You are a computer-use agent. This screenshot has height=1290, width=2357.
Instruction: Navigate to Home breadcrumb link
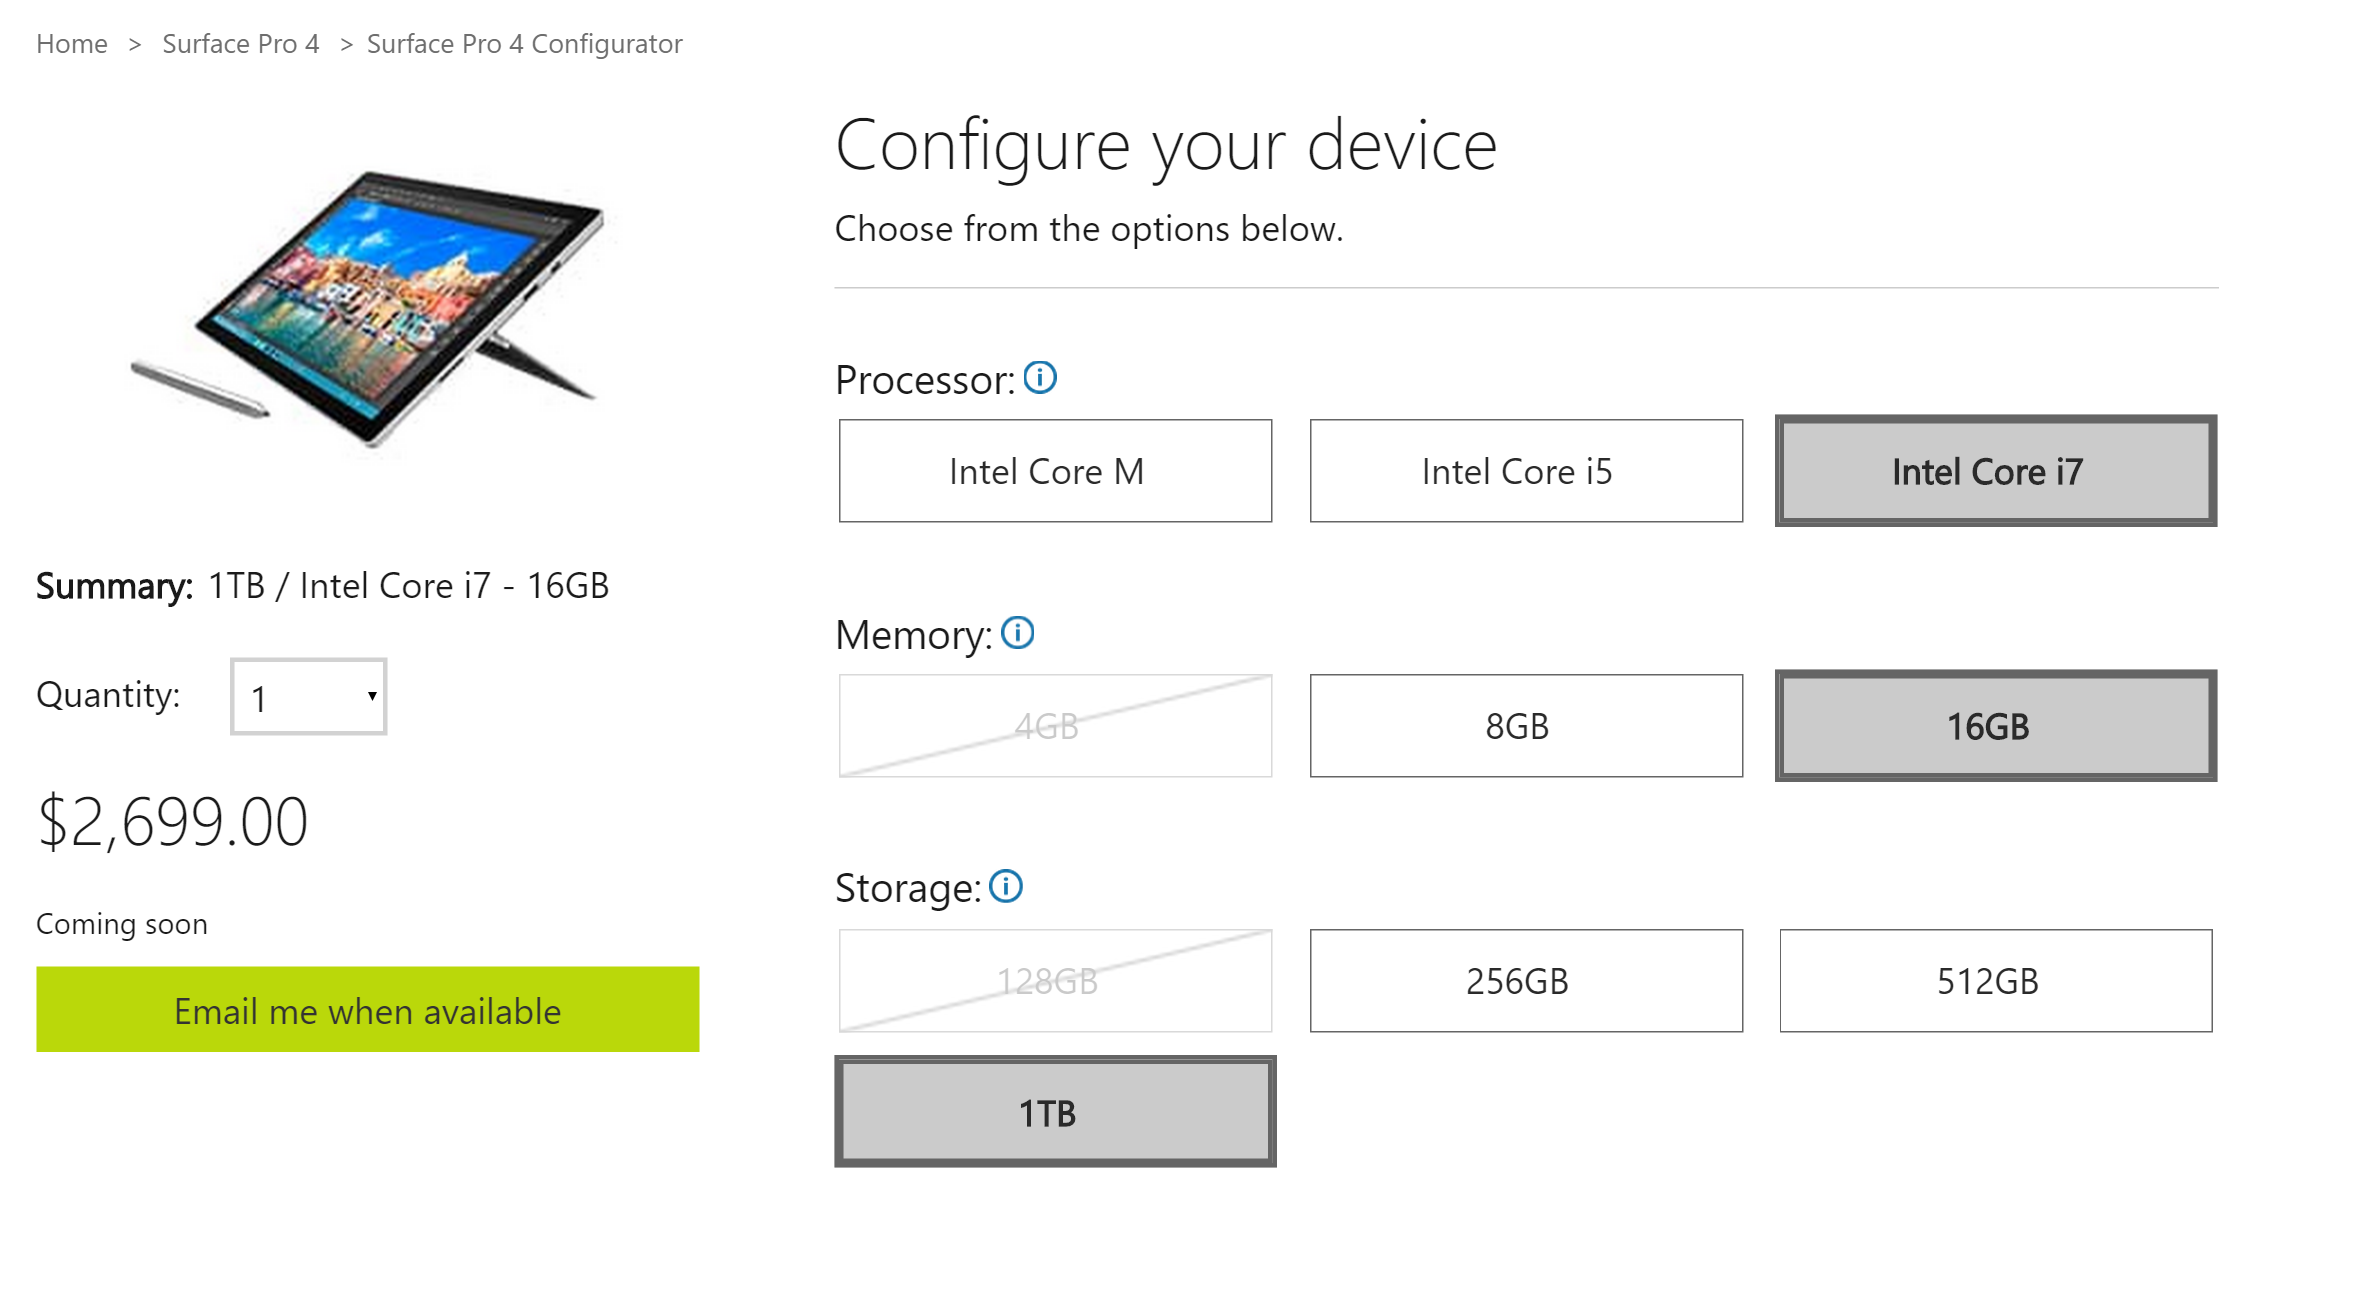pyautogui.click(x=68, y=43)
